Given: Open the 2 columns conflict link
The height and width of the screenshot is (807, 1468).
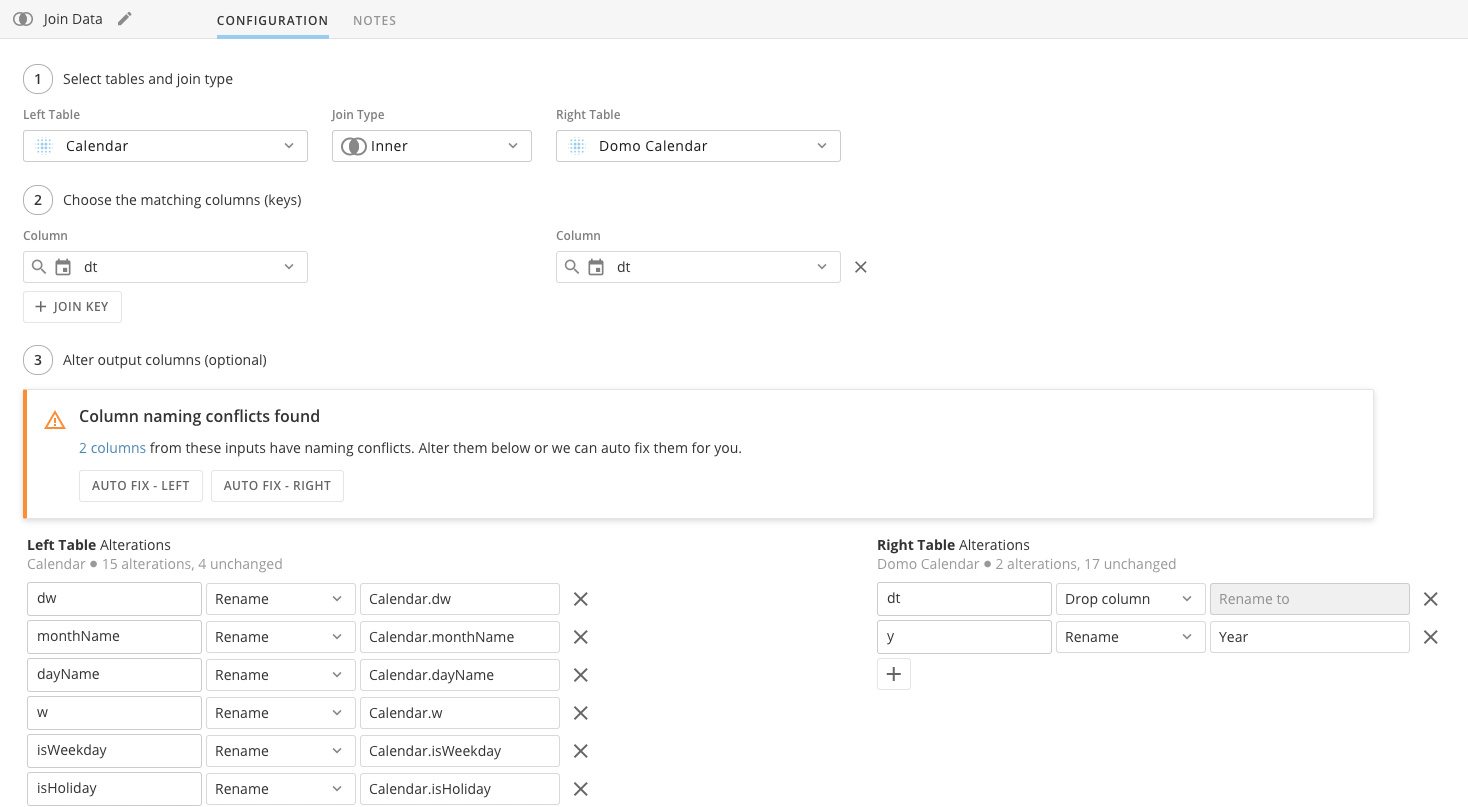Looking at the screenshot, I should coord(112,448).
